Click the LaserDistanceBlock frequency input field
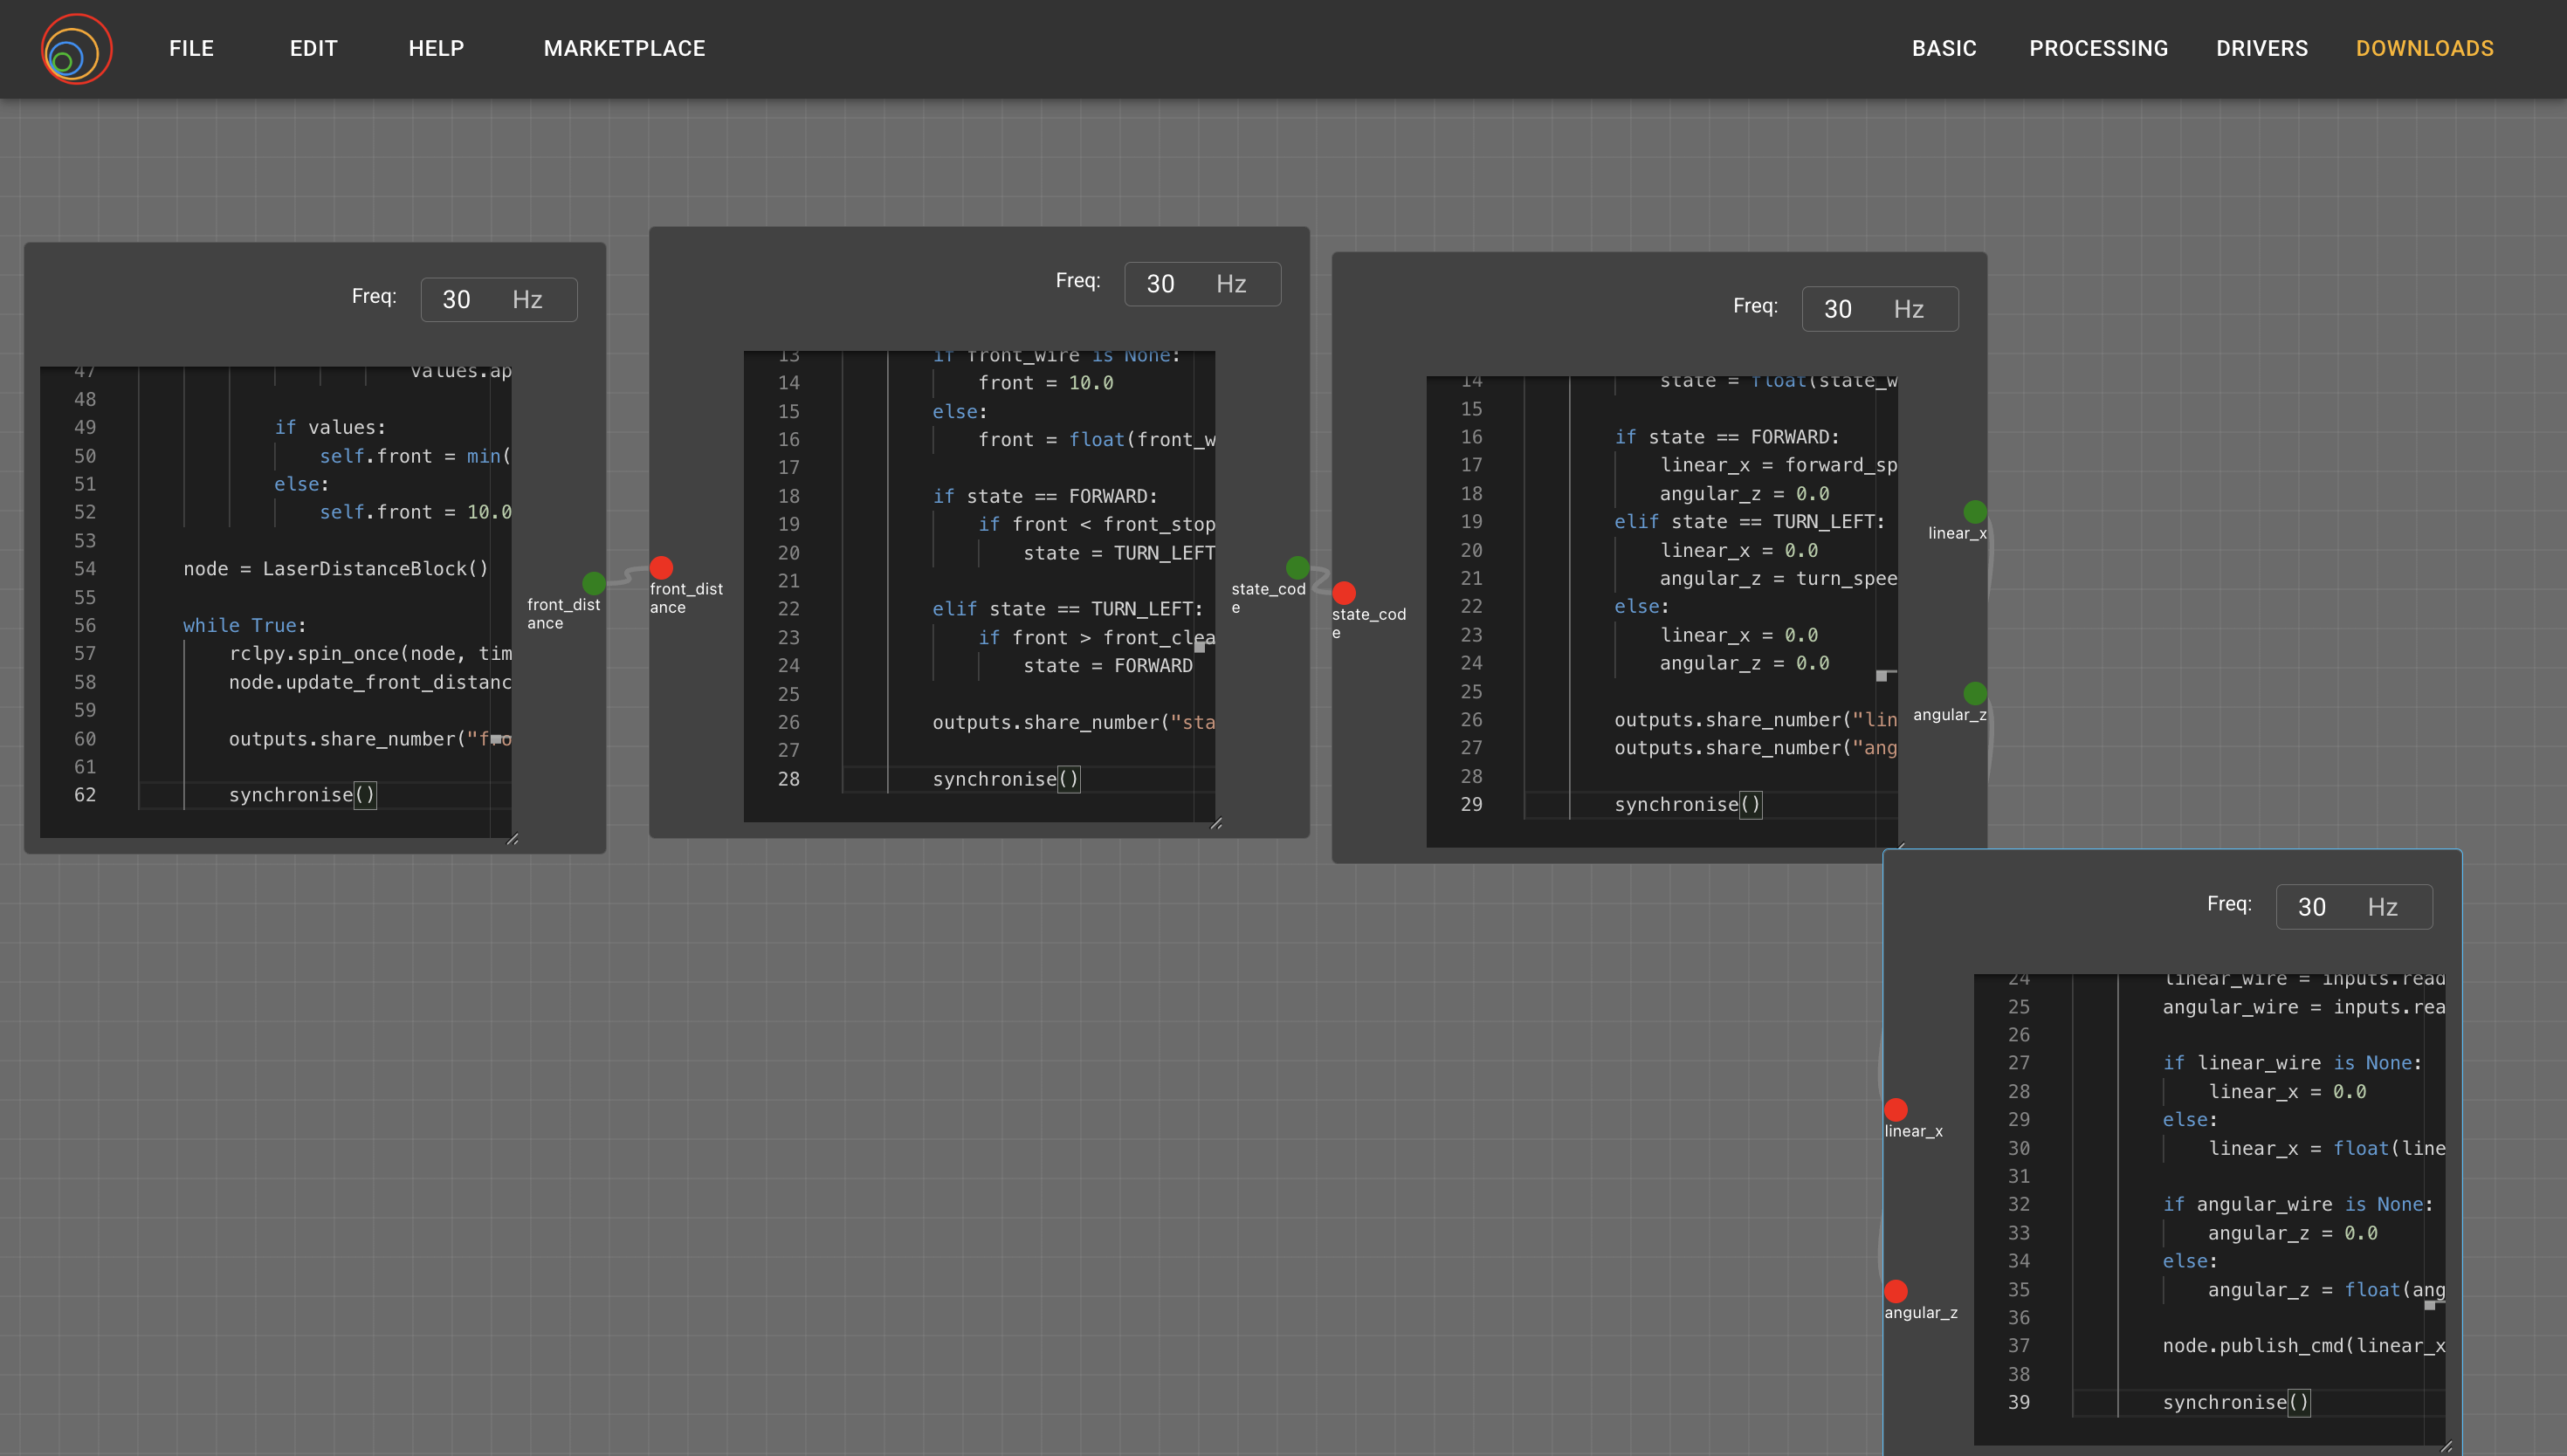 point(499,299)
